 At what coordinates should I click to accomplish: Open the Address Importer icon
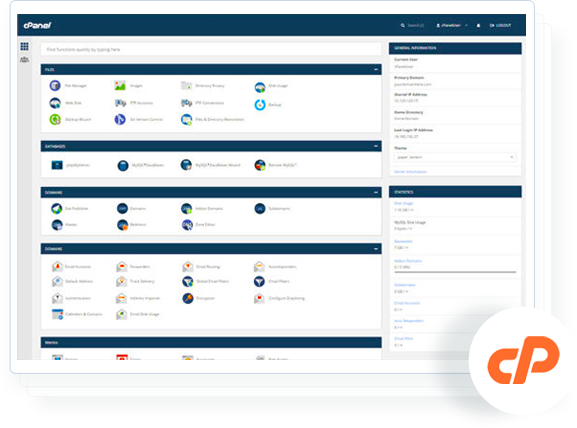121,298
